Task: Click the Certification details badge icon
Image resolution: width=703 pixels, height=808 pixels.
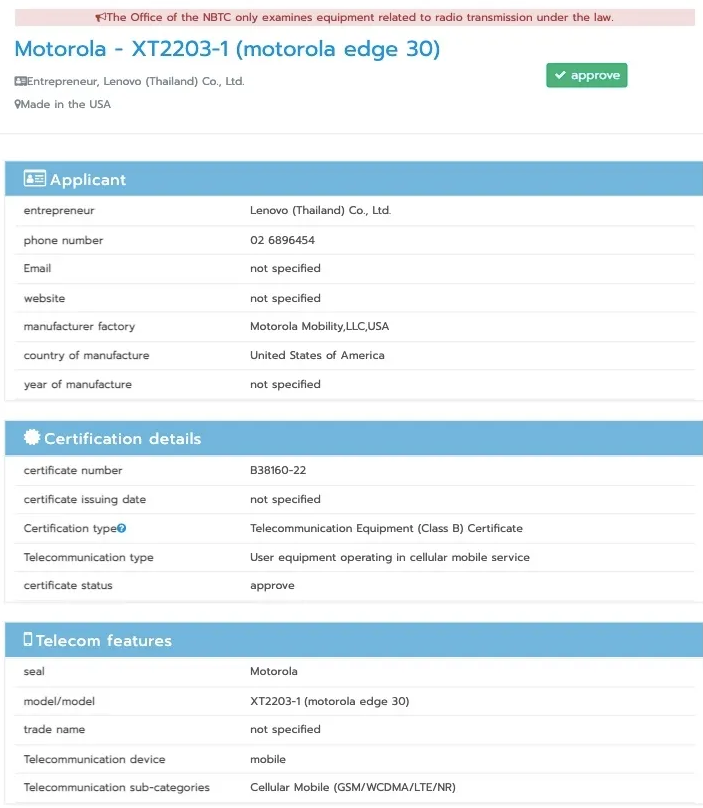Action: point(32,438)
